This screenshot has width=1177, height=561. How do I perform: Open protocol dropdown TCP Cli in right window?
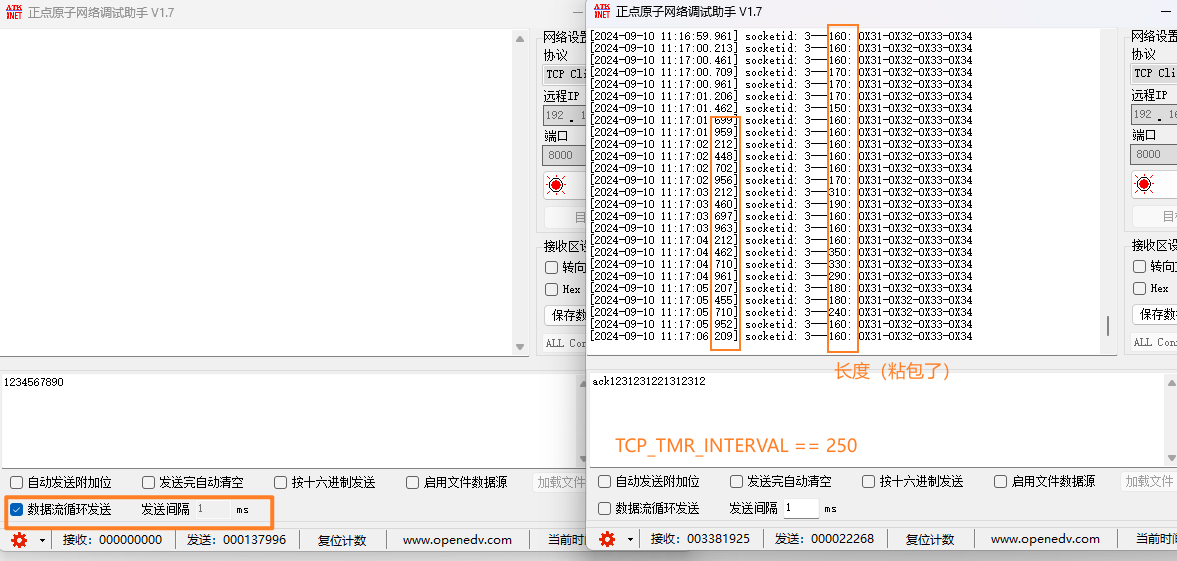coord(1154,73)
